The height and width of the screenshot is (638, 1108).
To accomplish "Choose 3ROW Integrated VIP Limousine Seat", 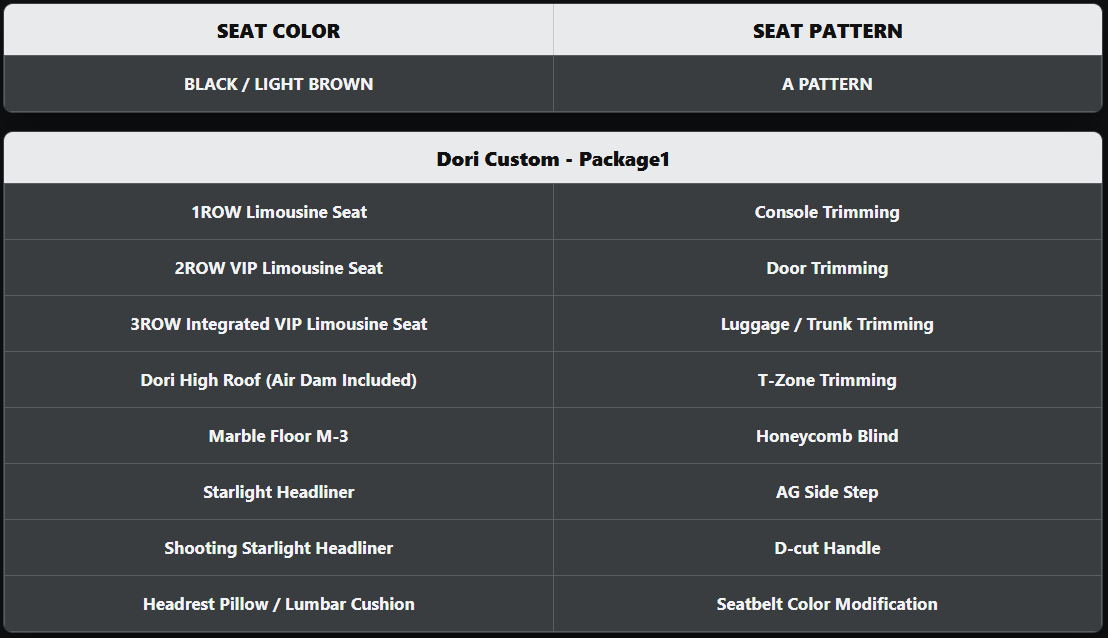I will [278, 324].
